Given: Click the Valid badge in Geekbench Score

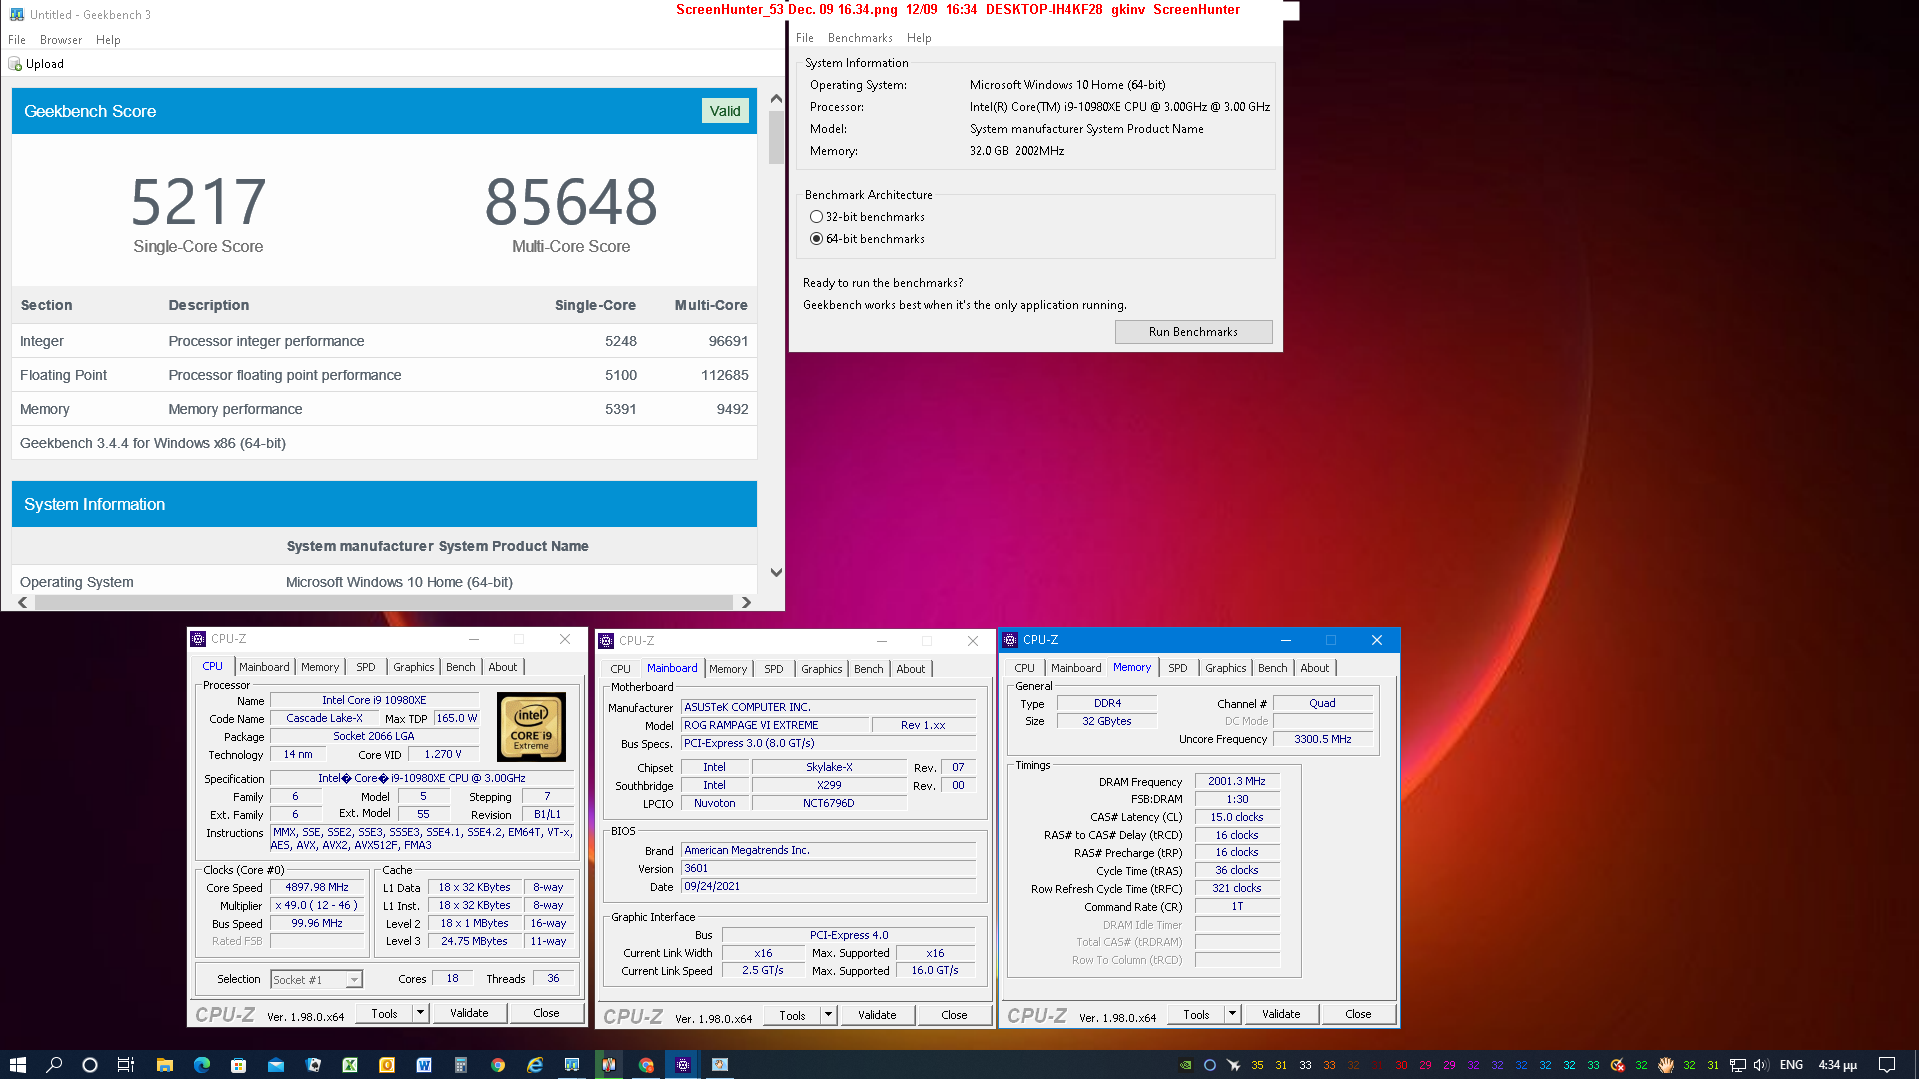Looking at the screenshot, I should pos(725,111).
